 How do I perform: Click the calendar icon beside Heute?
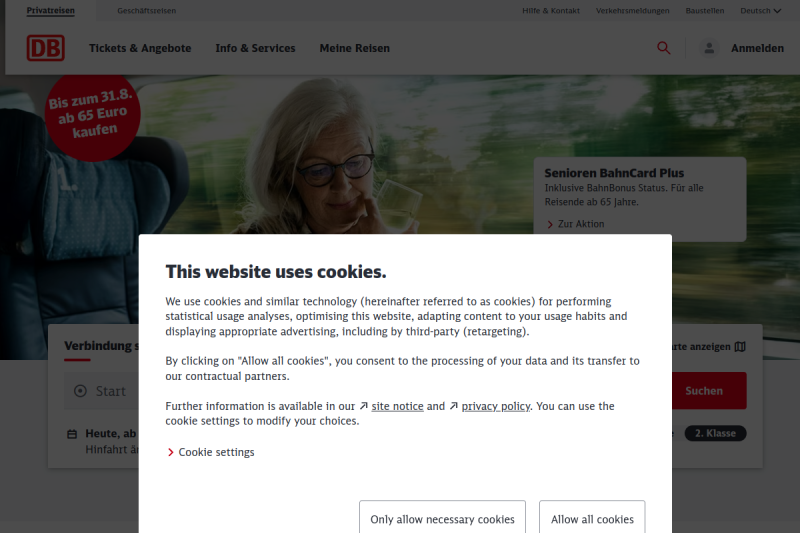coord(72,434)
